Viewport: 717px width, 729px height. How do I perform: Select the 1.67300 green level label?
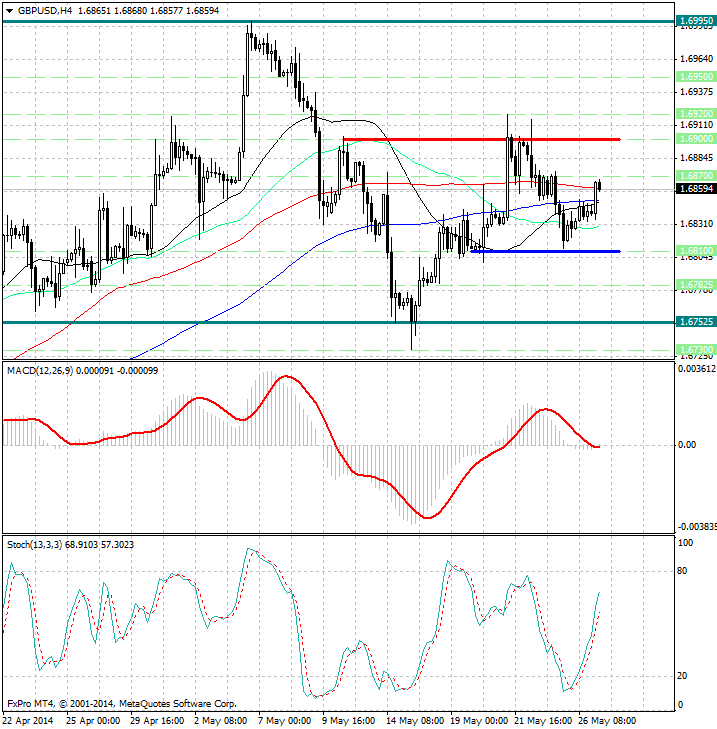tap(696, 350)
